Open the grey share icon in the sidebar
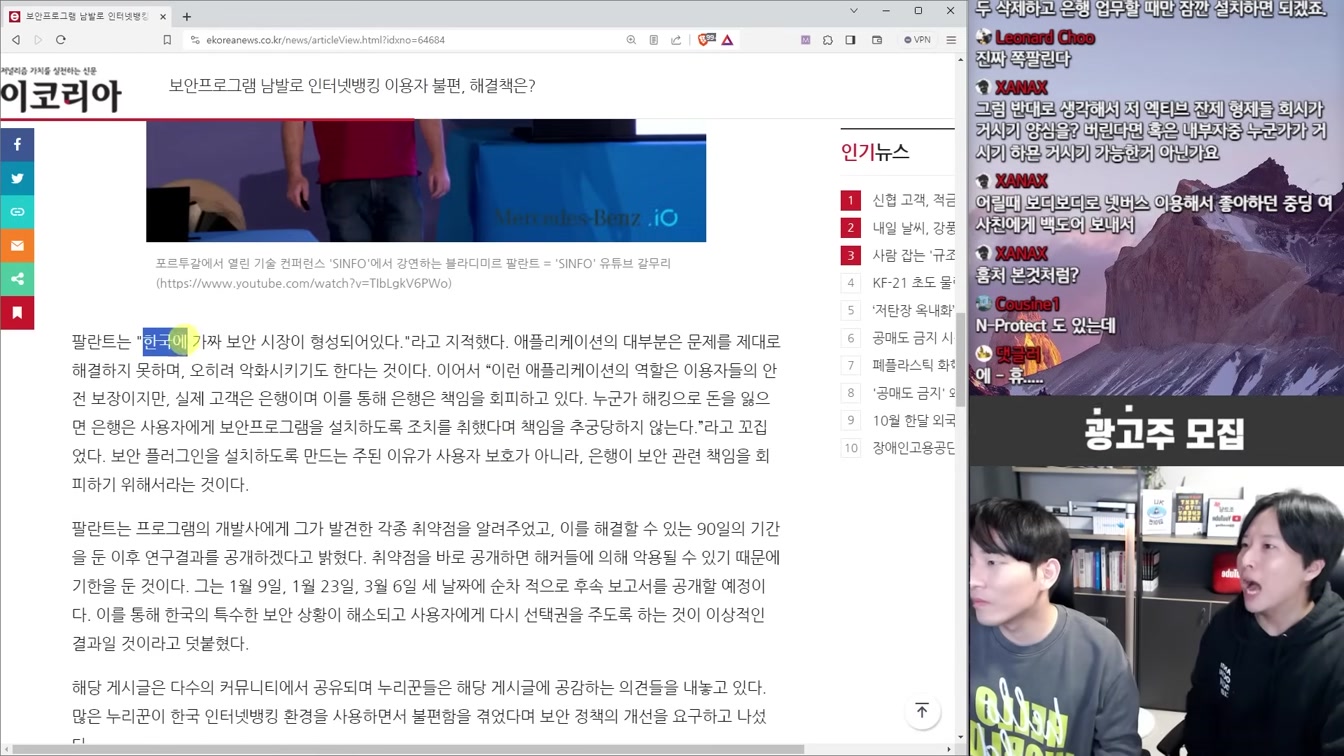 click(x=17, y=279)
